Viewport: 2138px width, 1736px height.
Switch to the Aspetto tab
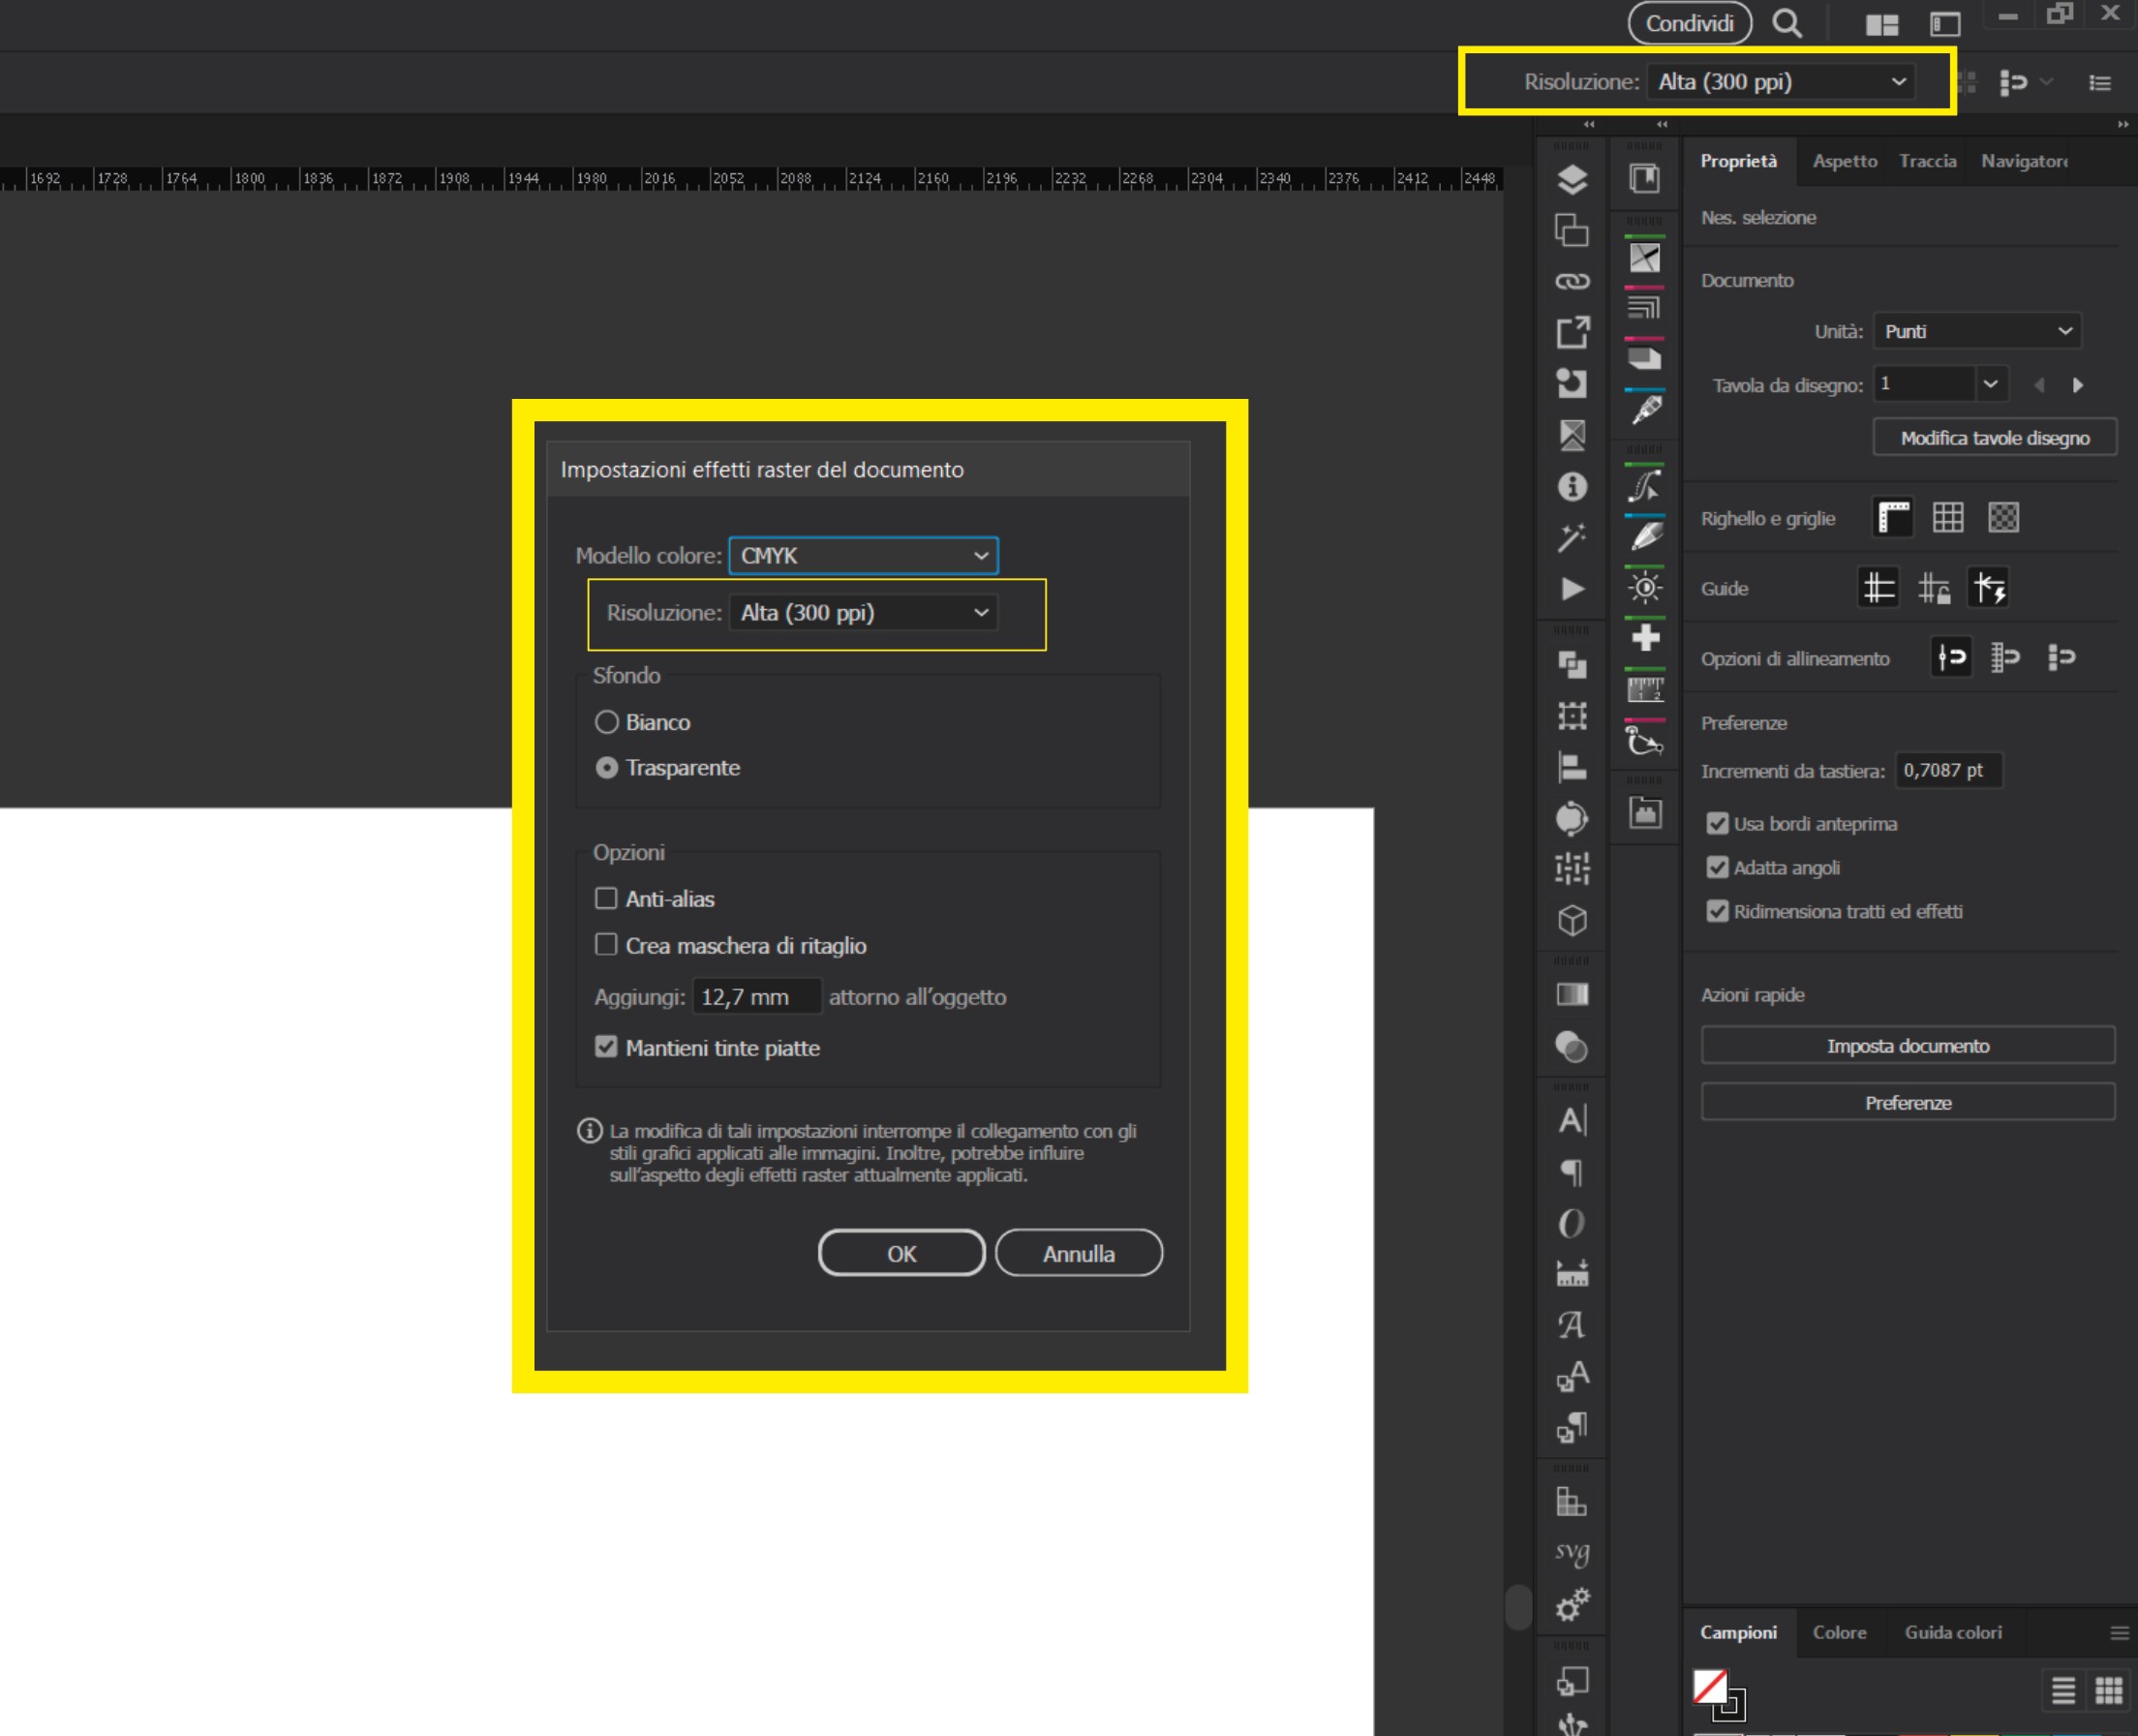(x=1845, y=160)
